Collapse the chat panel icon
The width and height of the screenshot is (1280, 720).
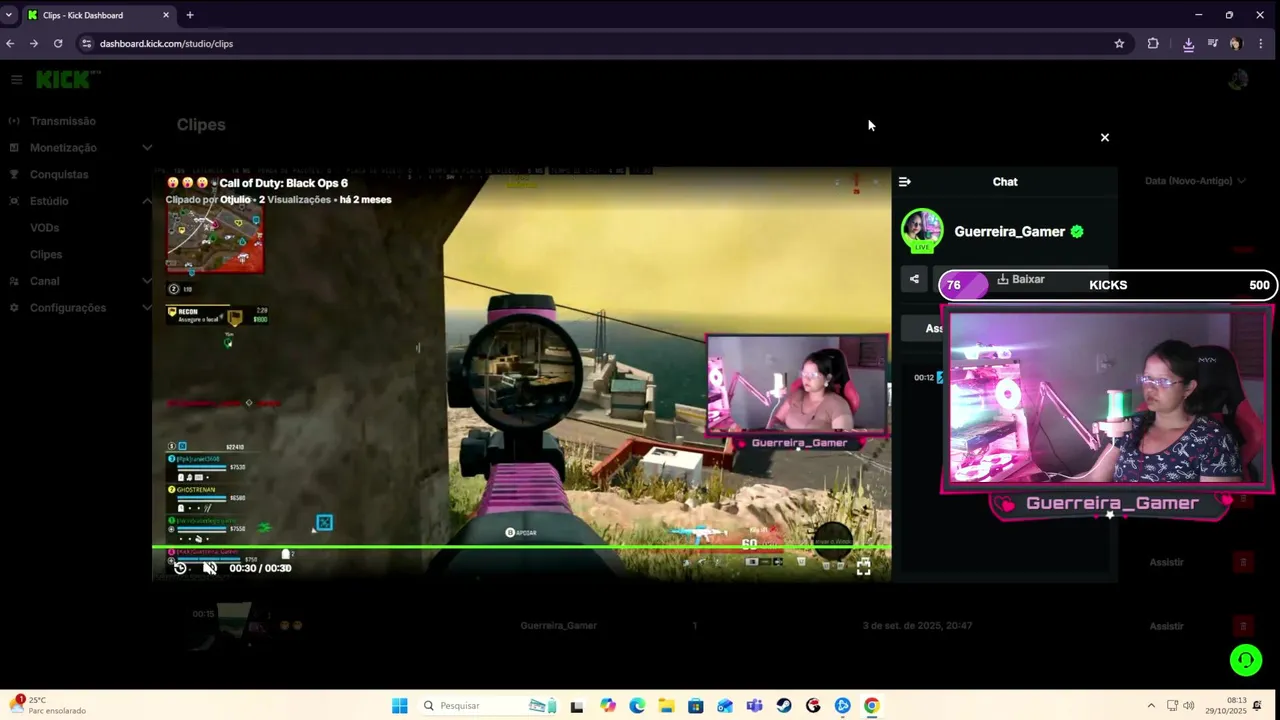click(x=905, y=182)
